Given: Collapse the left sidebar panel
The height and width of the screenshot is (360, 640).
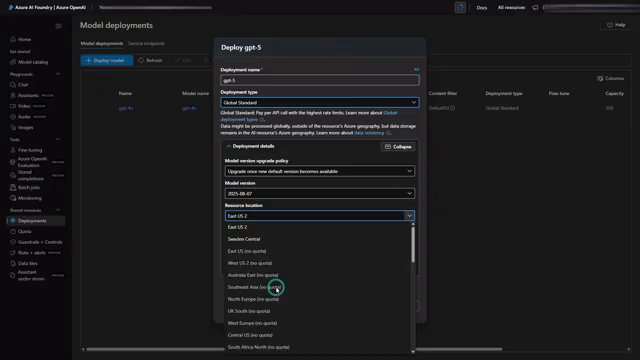Looking at the screenshot, I should point(58,26).
